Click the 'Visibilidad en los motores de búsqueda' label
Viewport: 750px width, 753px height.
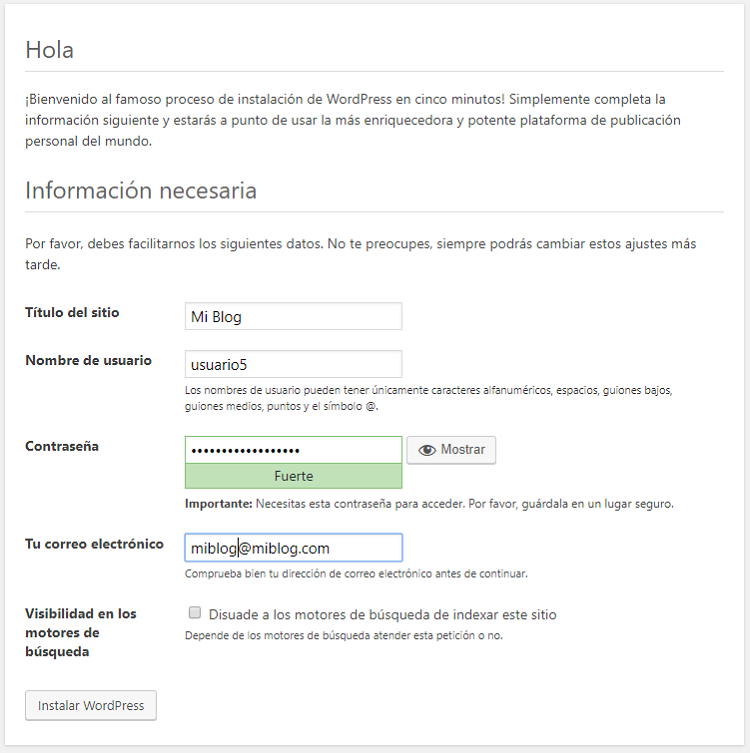(x=81, y=632)
